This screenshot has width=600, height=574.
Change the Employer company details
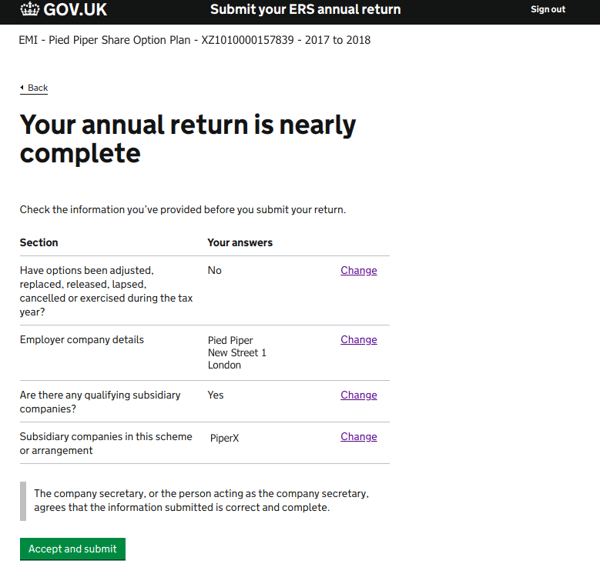click(x=359, y=340)
